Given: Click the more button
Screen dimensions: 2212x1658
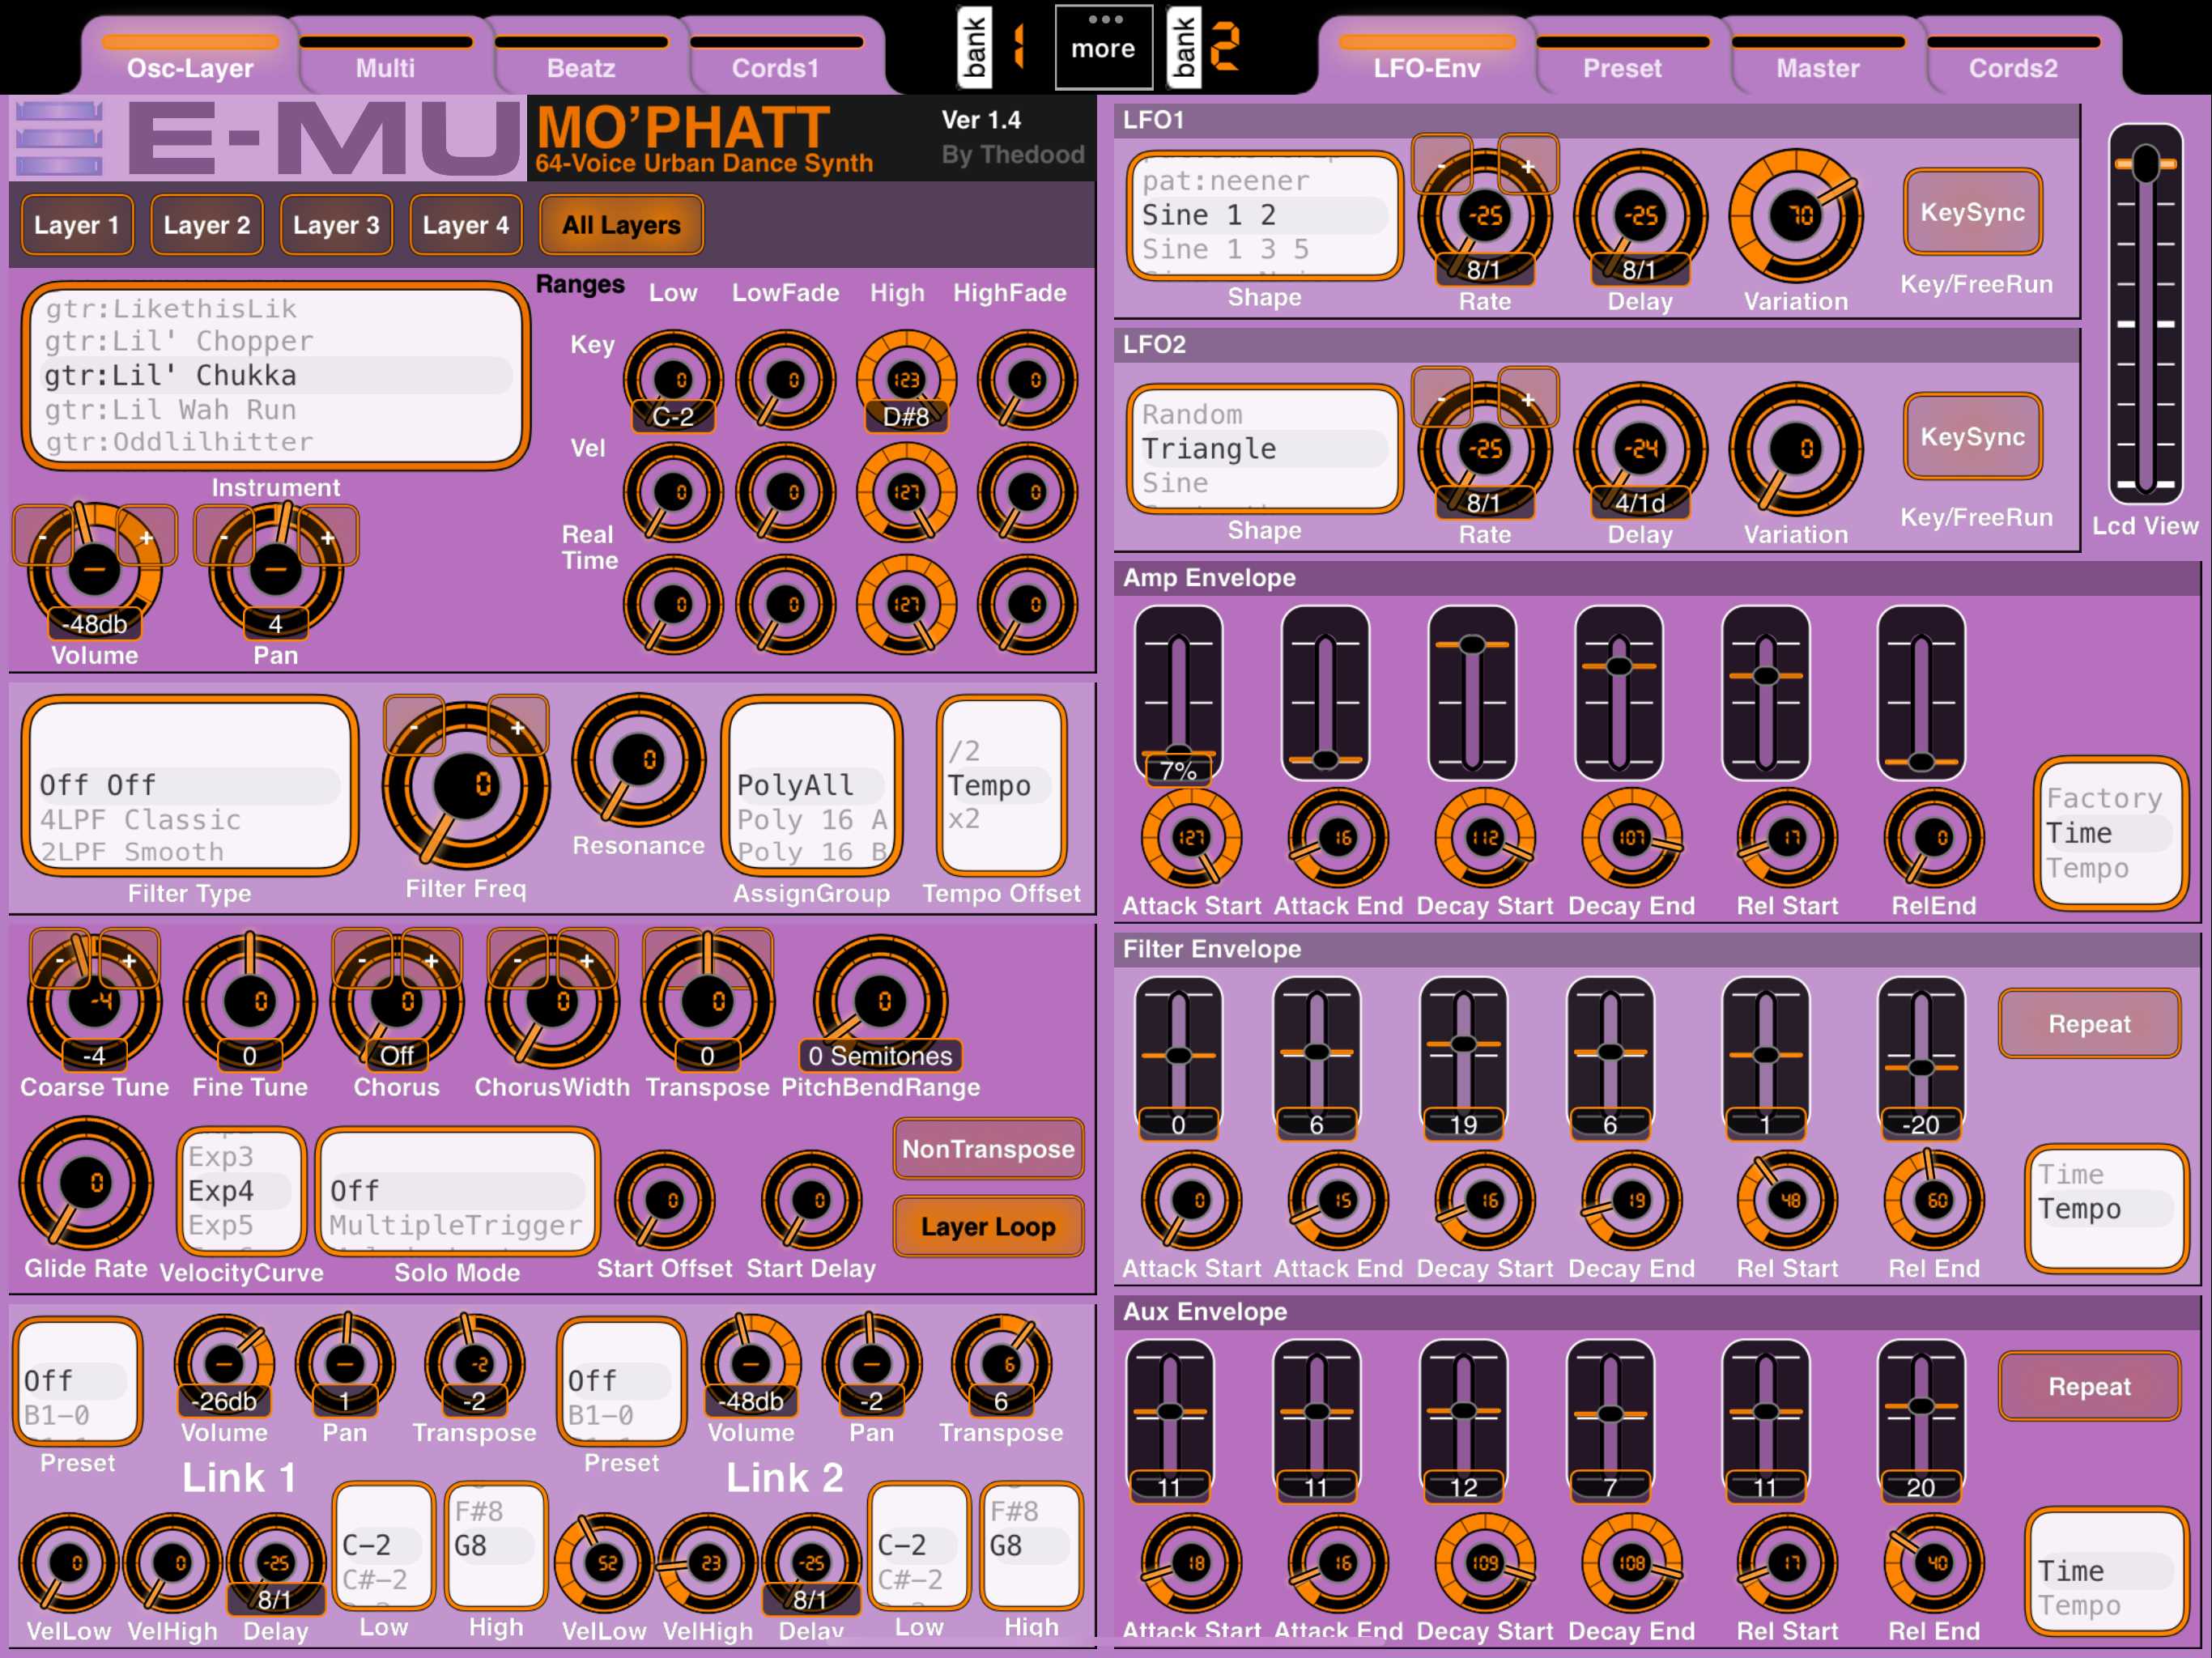Looking at the screenshot, I should pos(1103,46).
